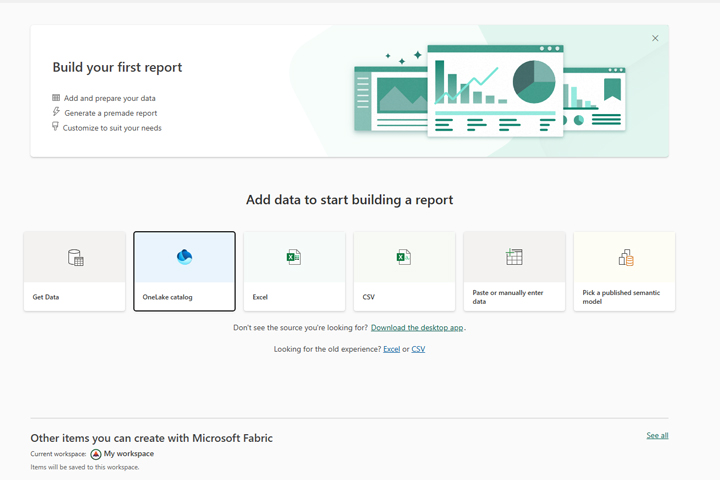Click the report charts banner illustration
Image resolution: width=720 pixels, height=480 pixels.
click(490, 90)
